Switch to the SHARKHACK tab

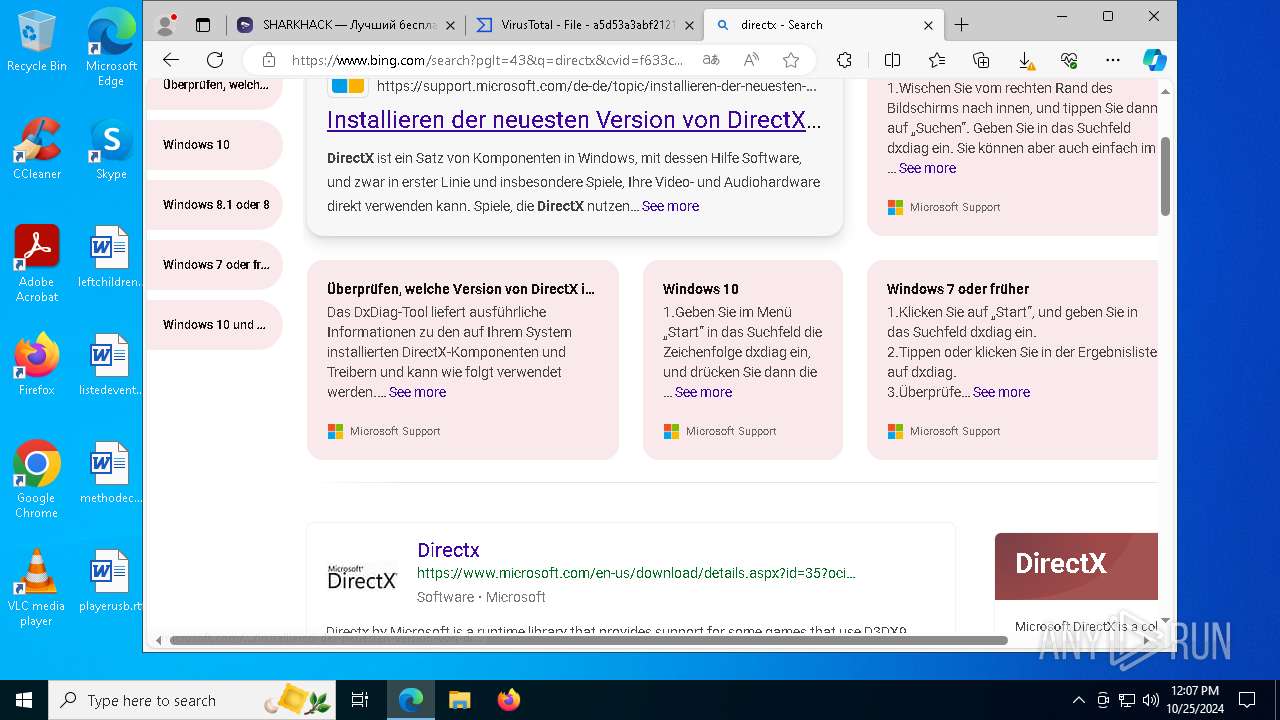(x=345, y=25)
